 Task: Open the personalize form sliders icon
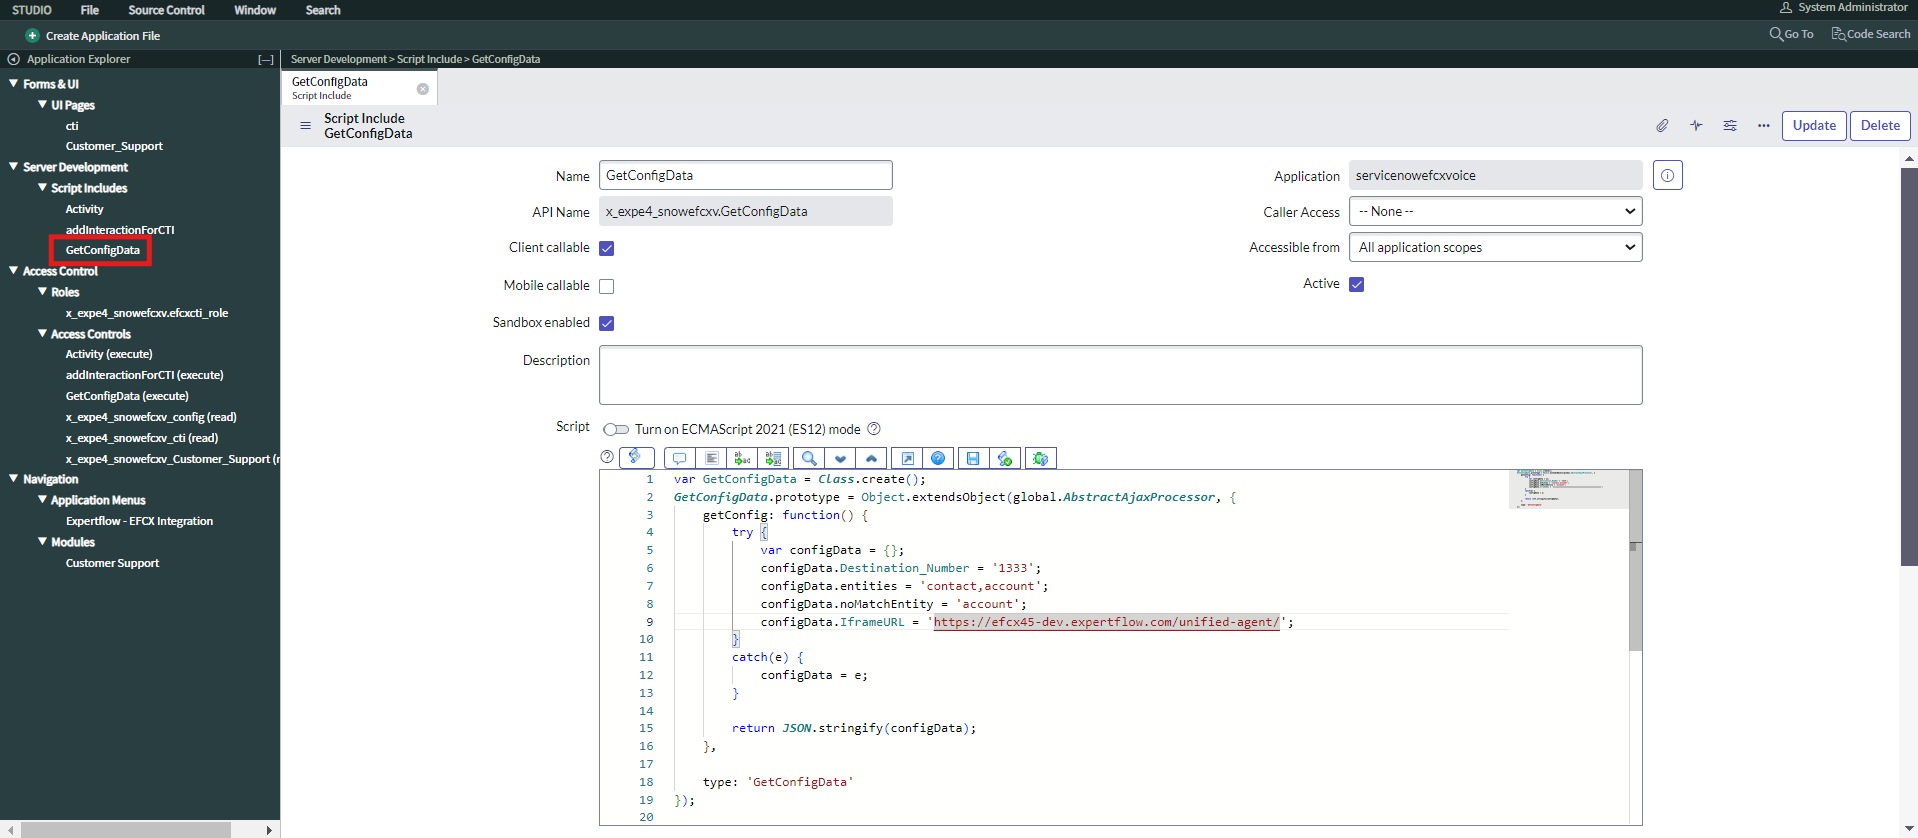(1730, 126)
